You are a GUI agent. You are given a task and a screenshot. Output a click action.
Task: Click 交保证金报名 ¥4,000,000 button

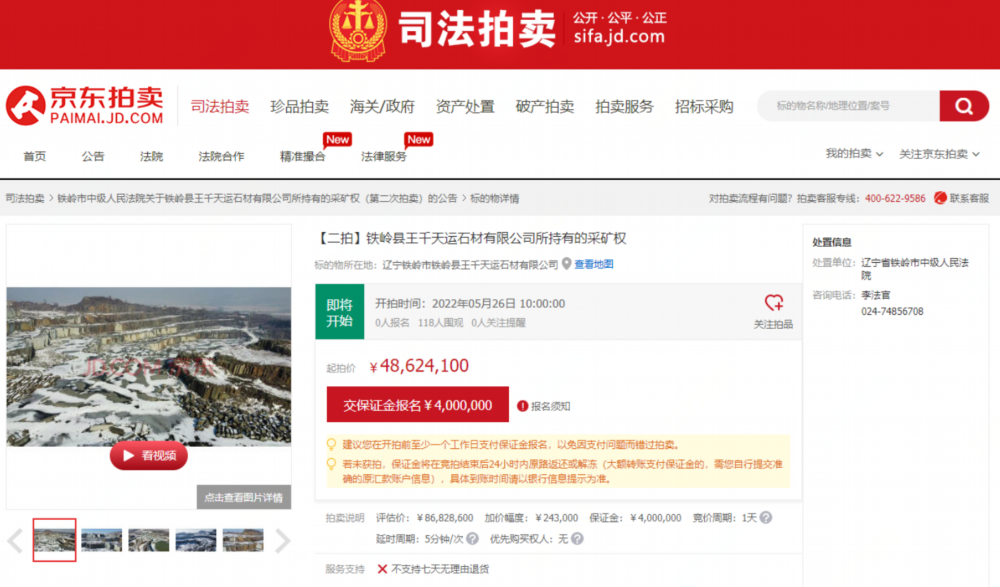418,405
